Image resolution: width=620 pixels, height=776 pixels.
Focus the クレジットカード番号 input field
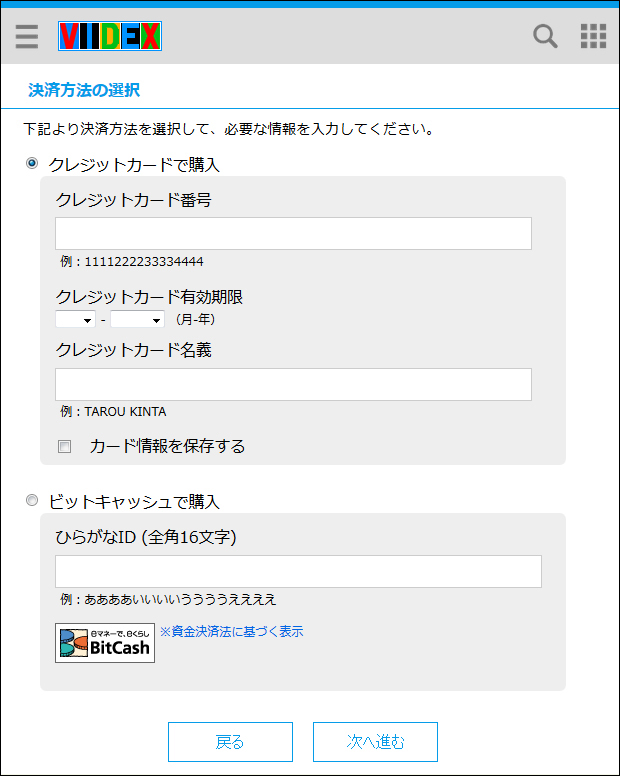pos(293,233)
